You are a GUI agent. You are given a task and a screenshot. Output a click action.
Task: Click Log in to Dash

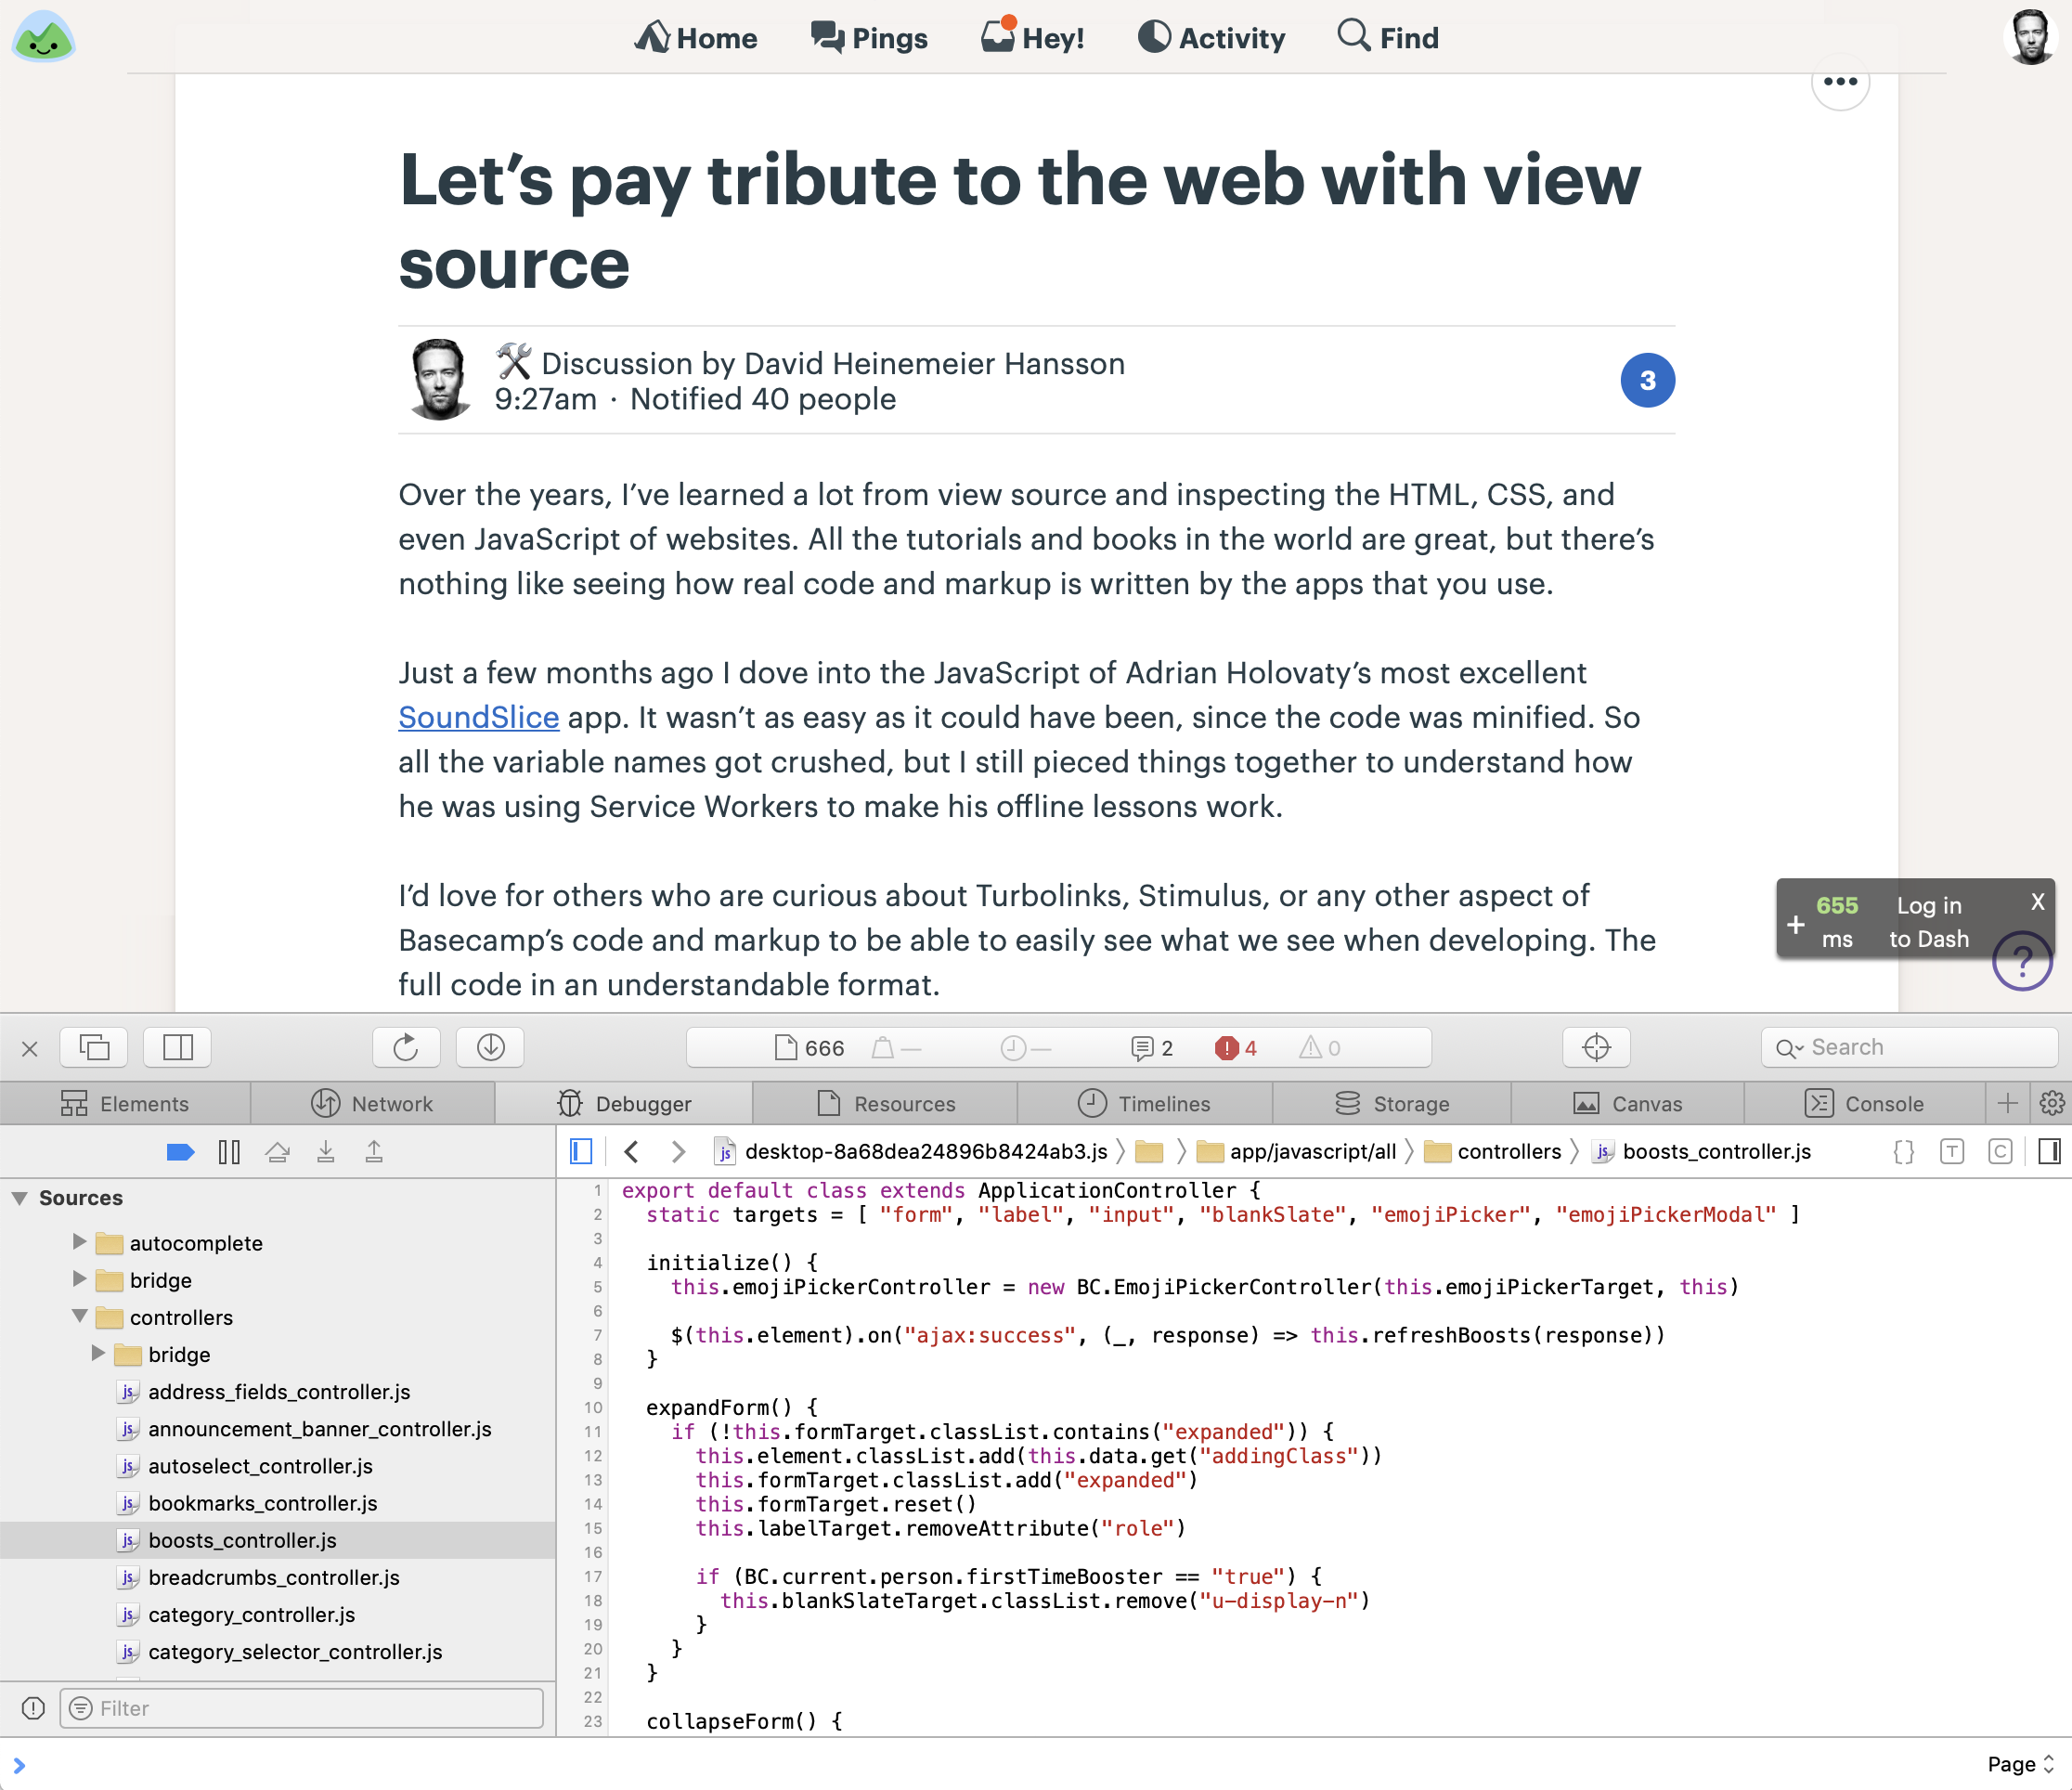(1928, 921)
